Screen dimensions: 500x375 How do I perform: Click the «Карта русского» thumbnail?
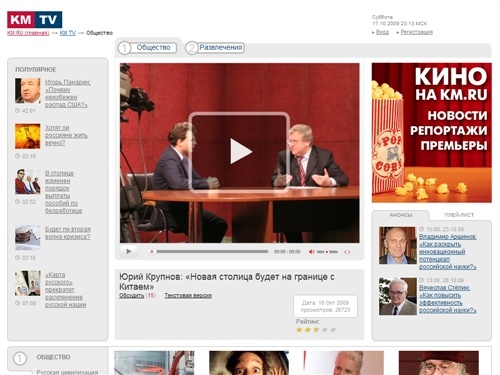pos(28,283)
